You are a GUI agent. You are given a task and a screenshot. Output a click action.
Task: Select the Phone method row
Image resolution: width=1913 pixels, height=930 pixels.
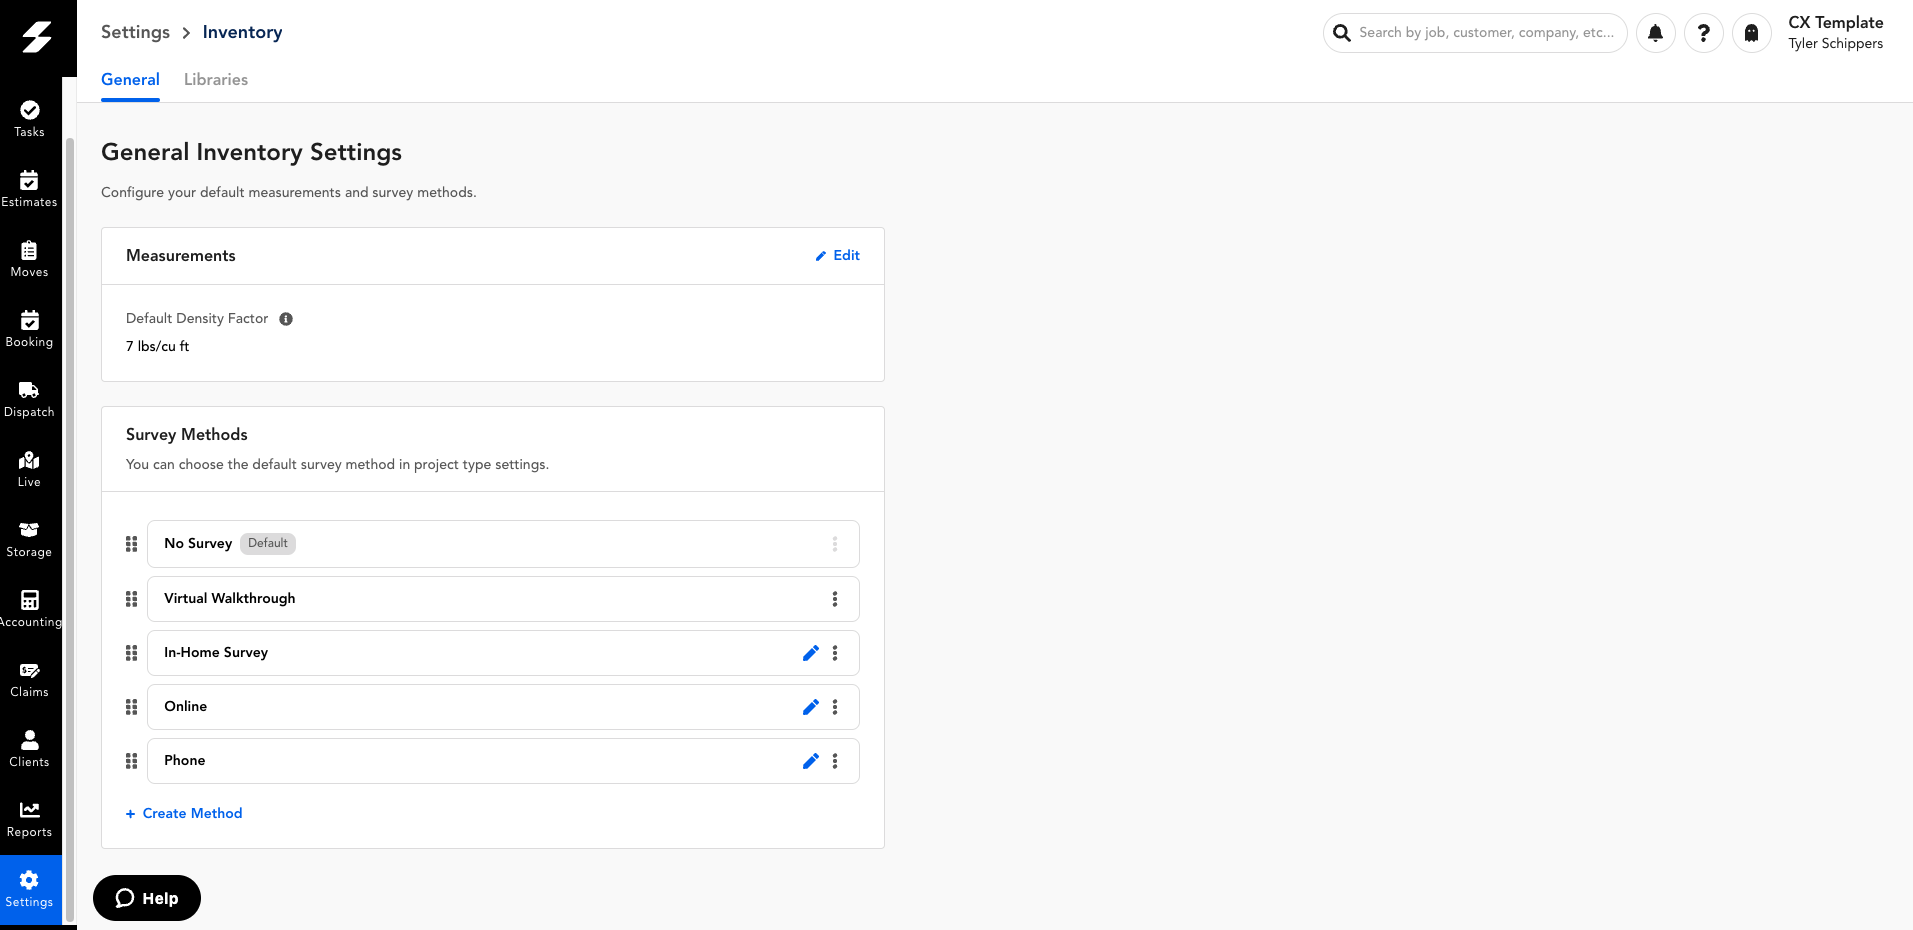pyautogui.click(x=503, y=761)
